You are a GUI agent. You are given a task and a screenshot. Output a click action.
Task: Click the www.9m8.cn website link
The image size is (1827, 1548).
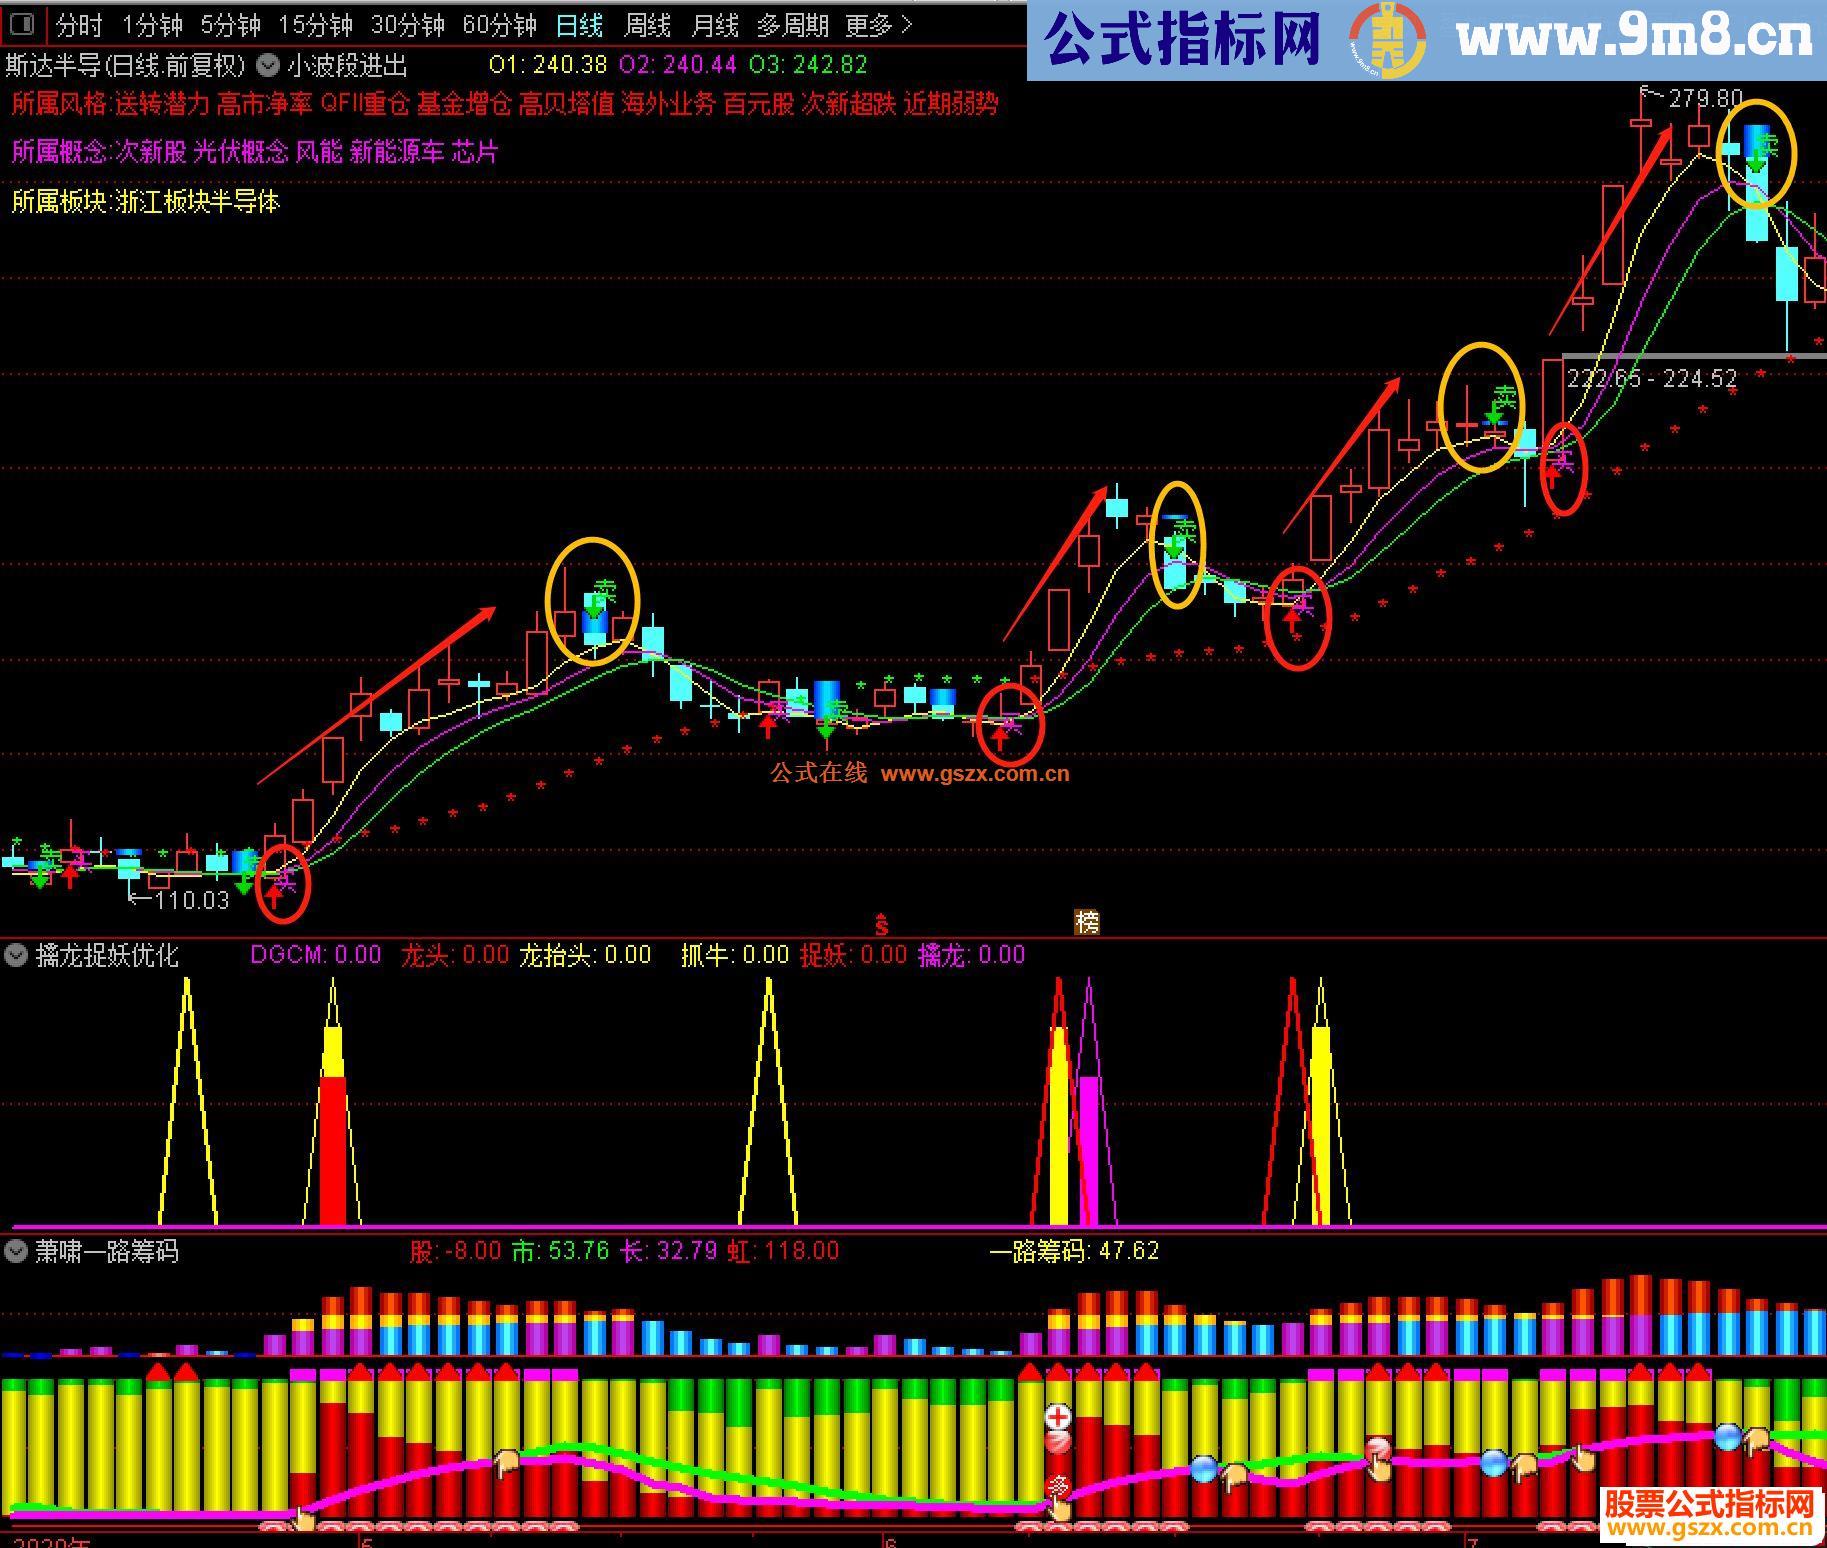point(1634,37)
